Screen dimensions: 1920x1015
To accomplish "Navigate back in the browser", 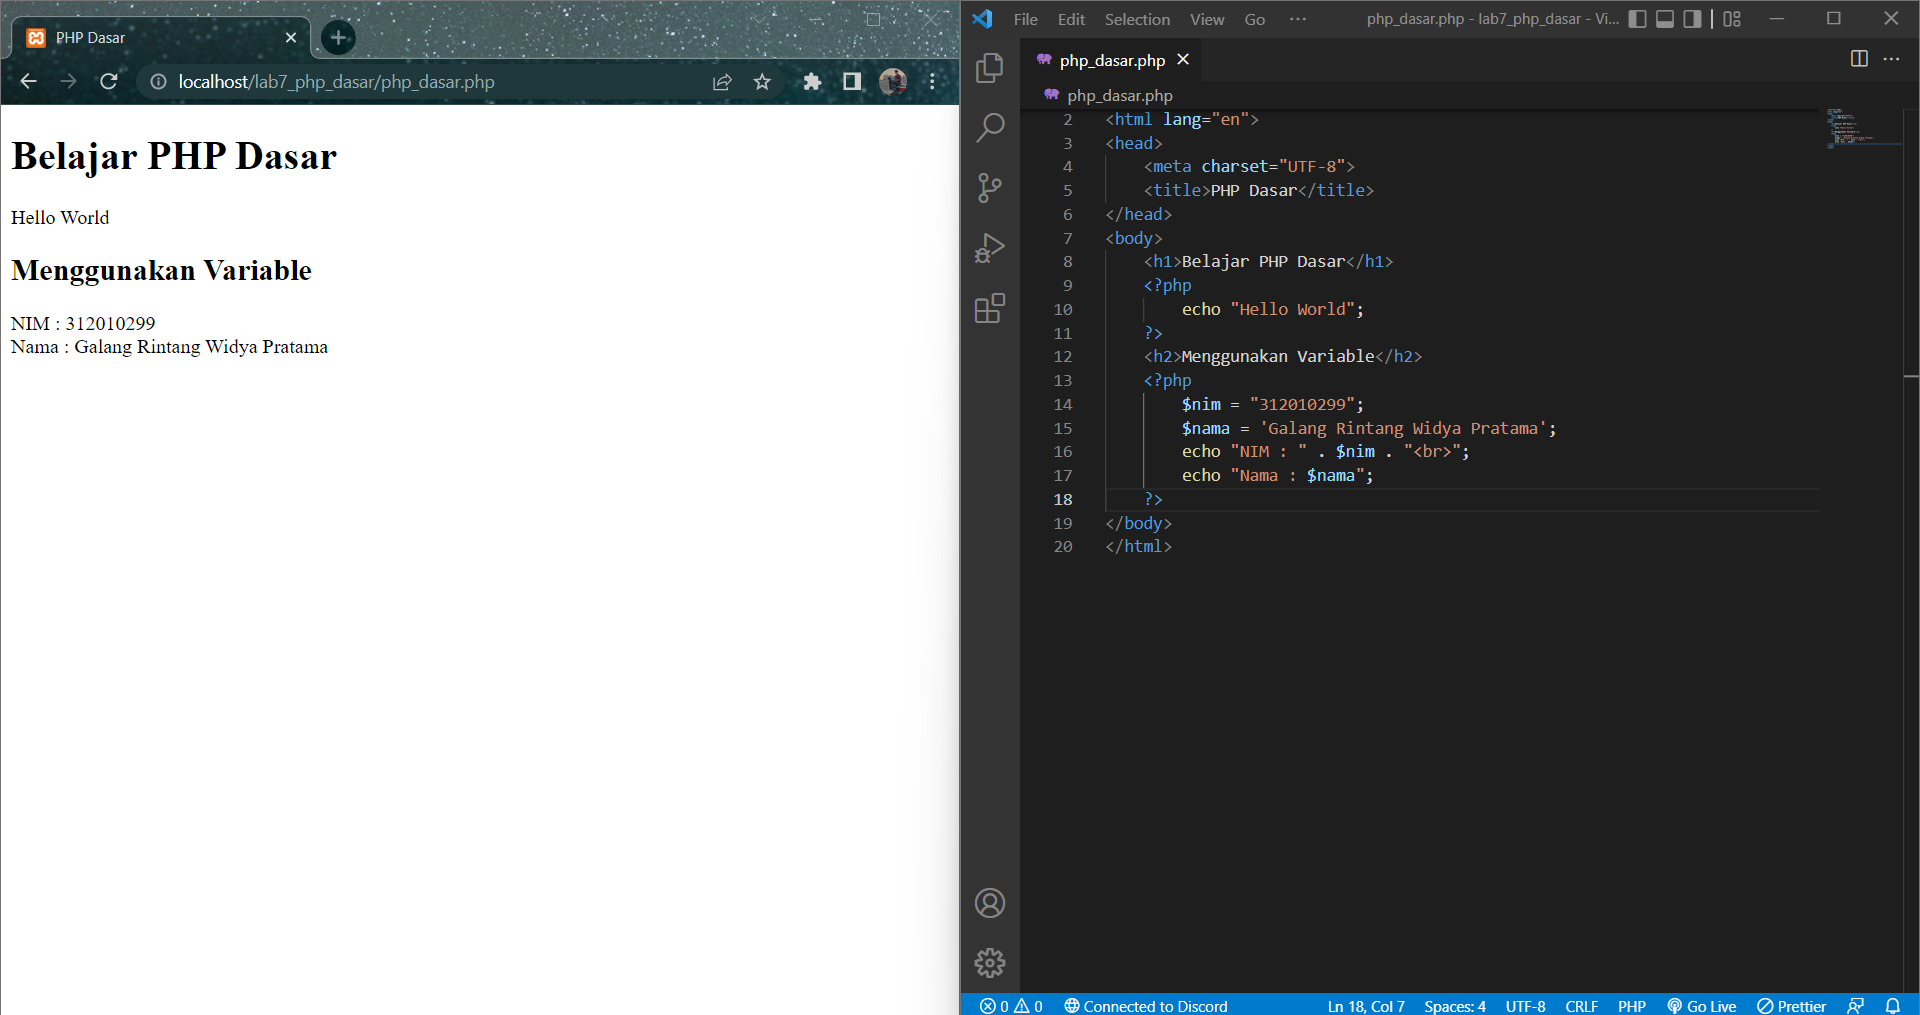I will point(27,82).
